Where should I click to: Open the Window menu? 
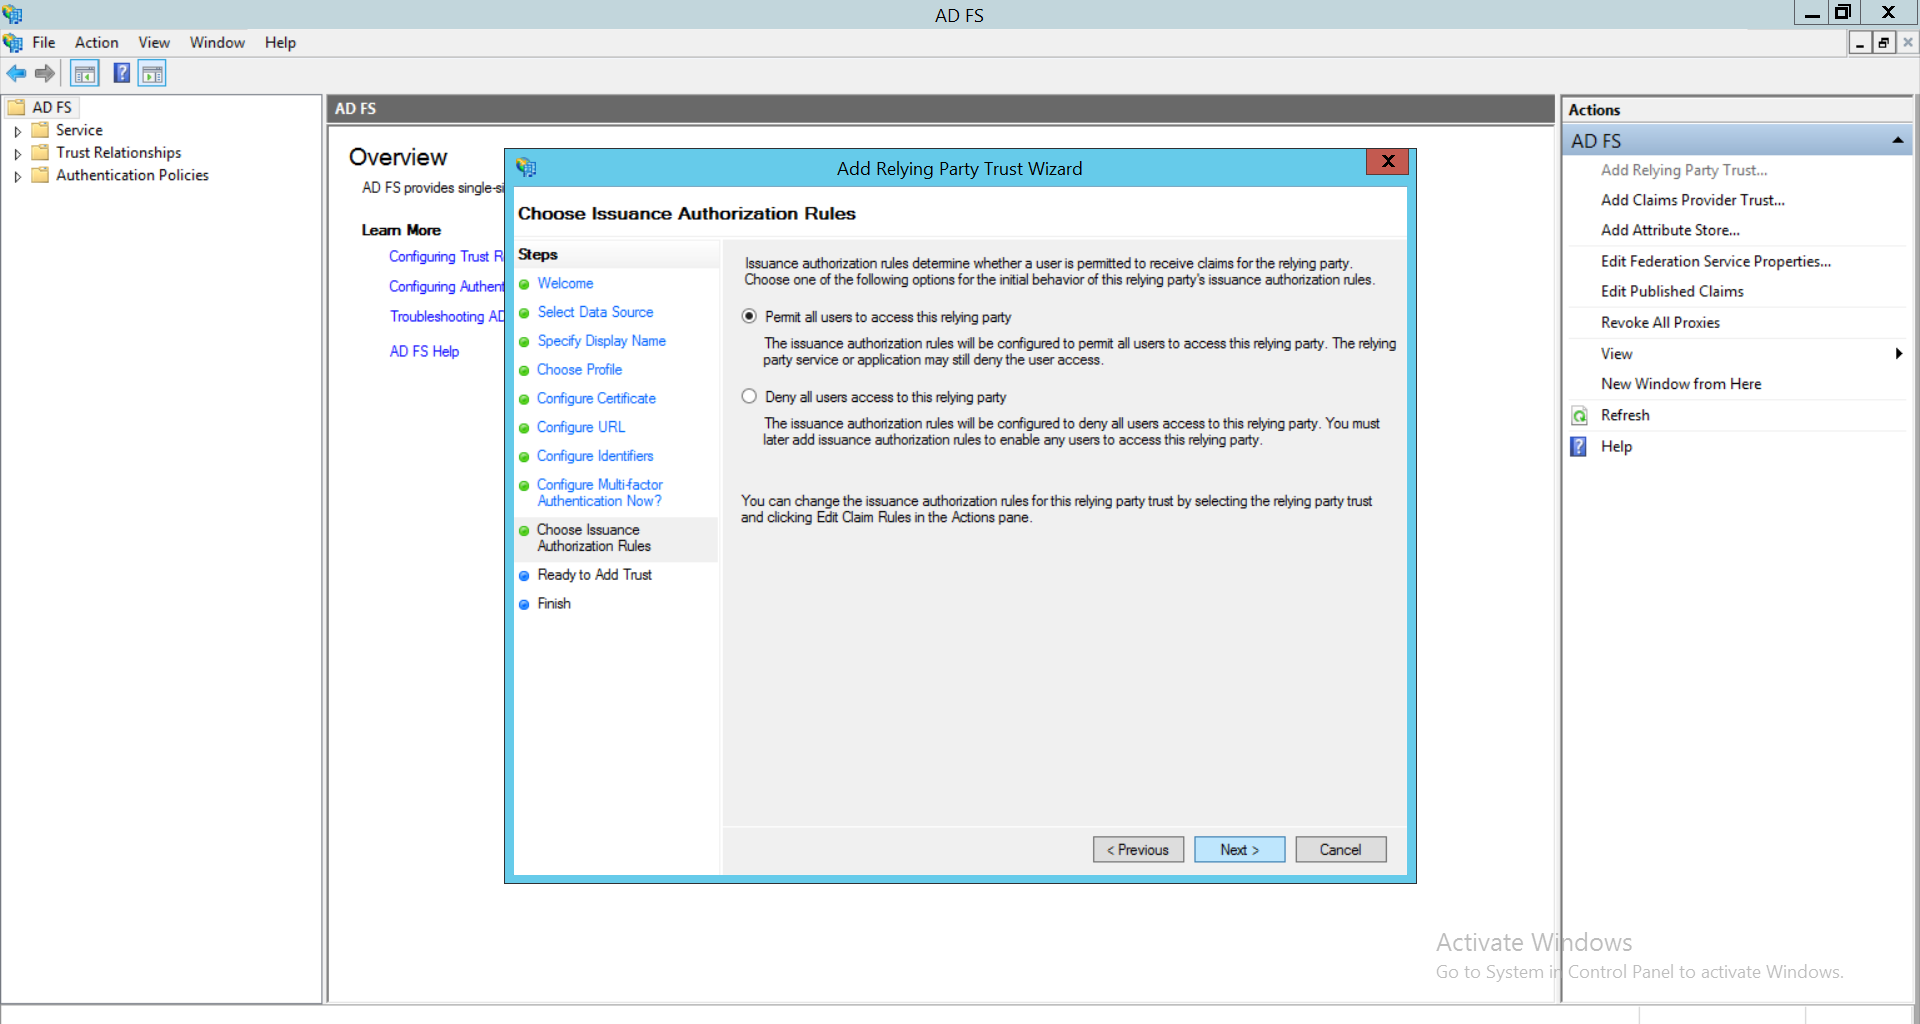tap(217, 42)
